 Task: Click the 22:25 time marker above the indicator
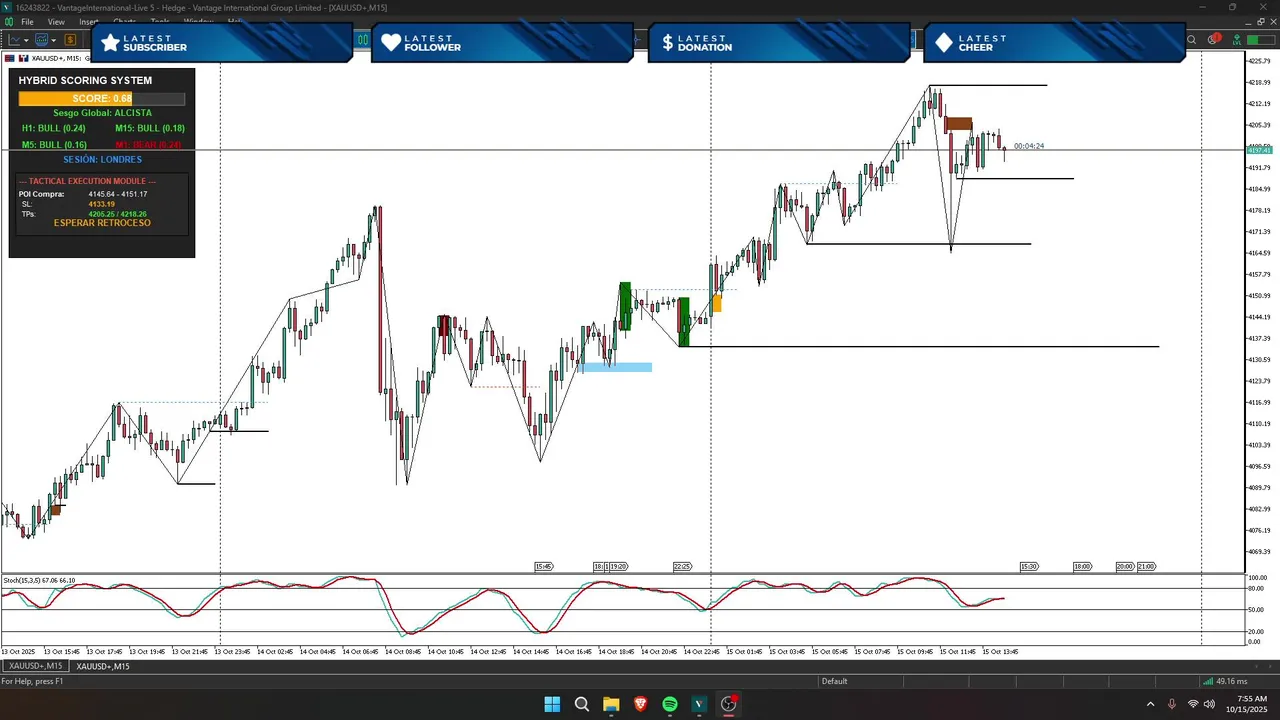tap(683, 566)
